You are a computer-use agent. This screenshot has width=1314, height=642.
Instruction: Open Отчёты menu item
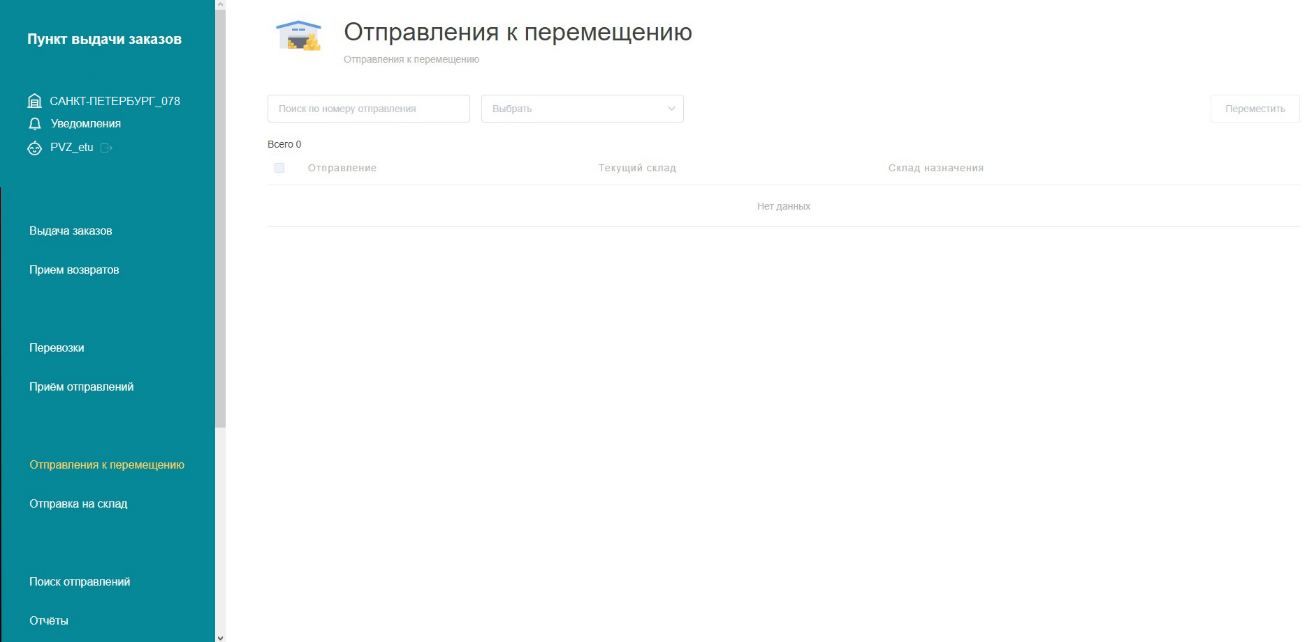(49, 621)
